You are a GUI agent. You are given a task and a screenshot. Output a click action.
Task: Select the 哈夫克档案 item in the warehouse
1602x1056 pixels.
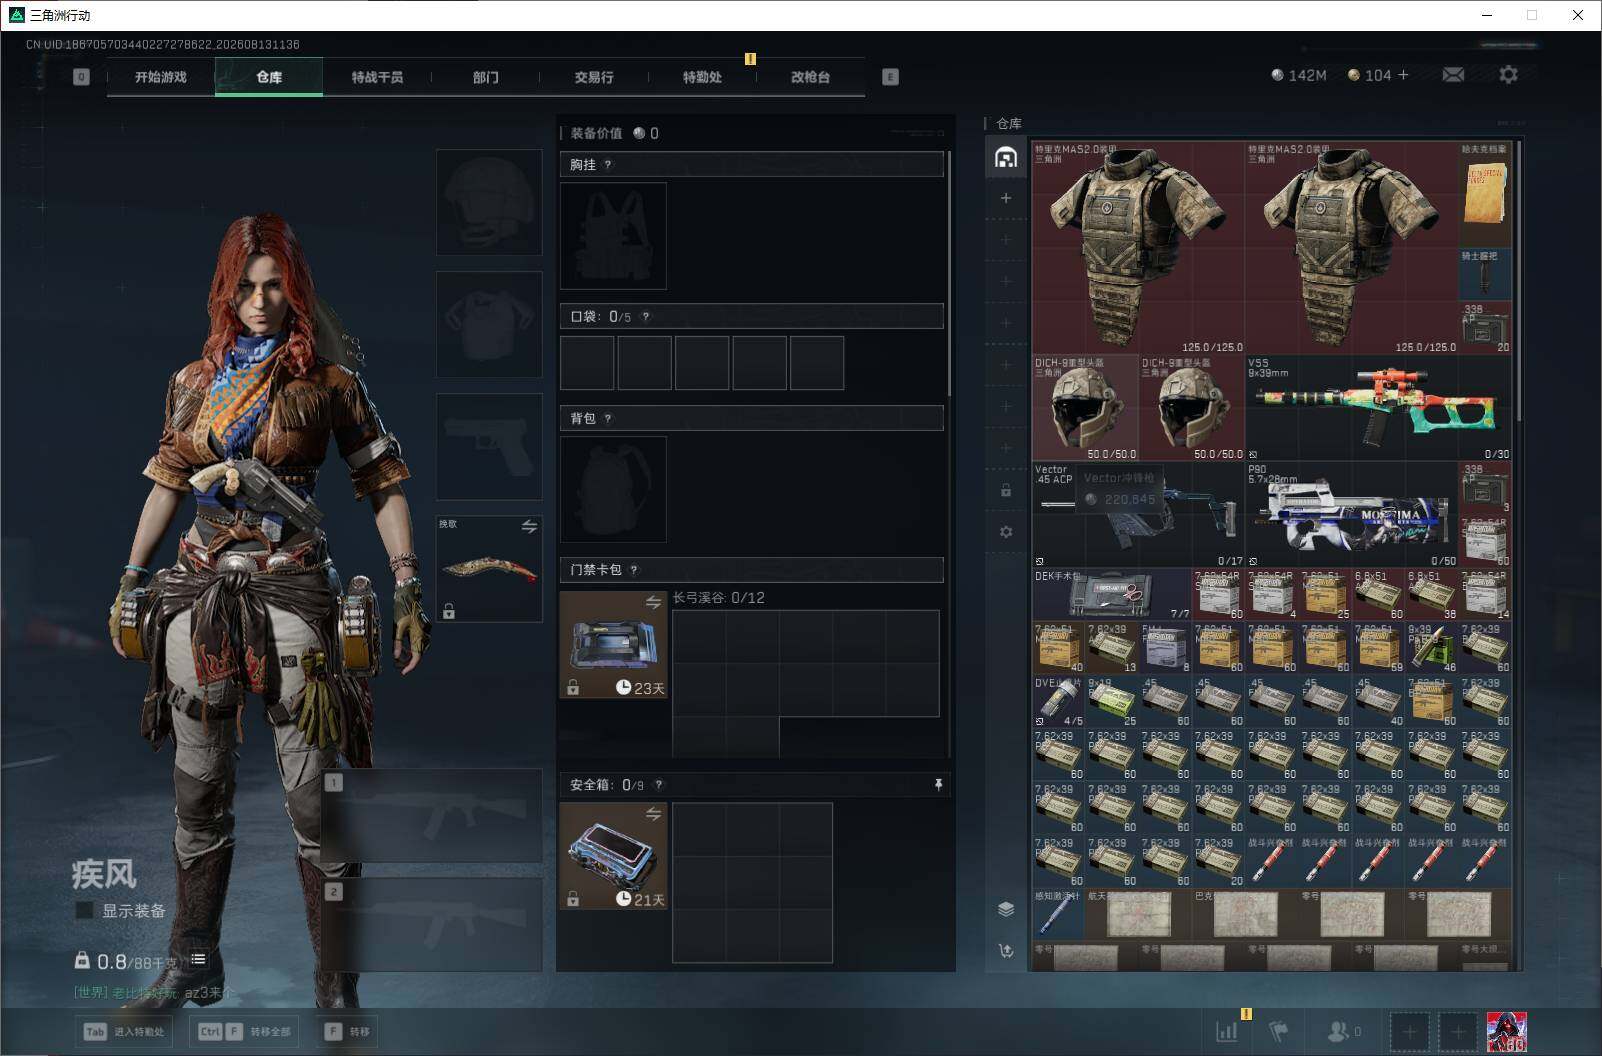coord(1485,195)
